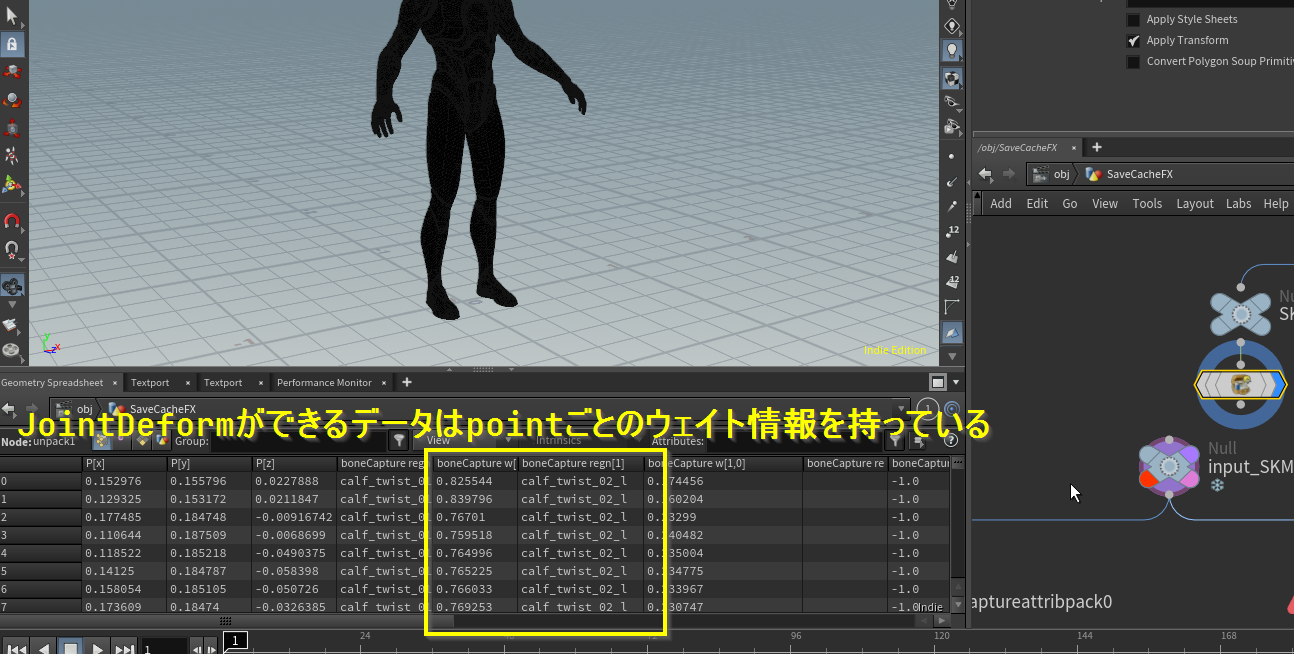The height and width of the screenshot is (654, 1294).
Task: Toggle the headlight bulb display option
Action: pos(951,50)
